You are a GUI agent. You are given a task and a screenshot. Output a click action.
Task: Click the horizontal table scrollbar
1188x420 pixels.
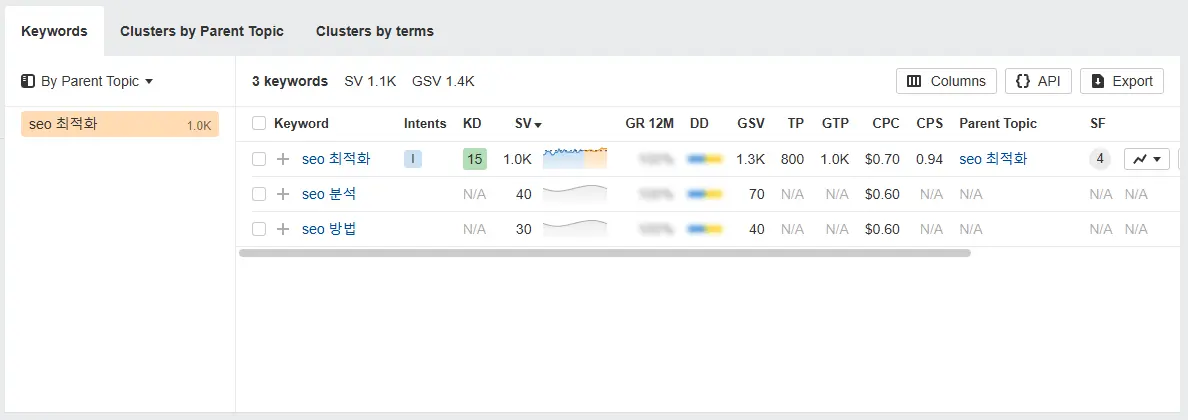[x=605, y=253]
